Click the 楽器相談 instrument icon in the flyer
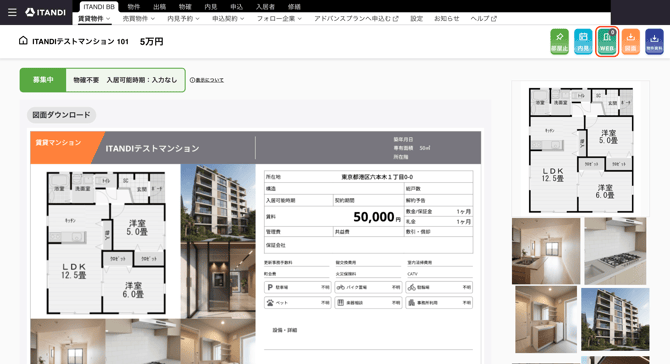Viewport: 670px width, 364px height. coord(341,302)
